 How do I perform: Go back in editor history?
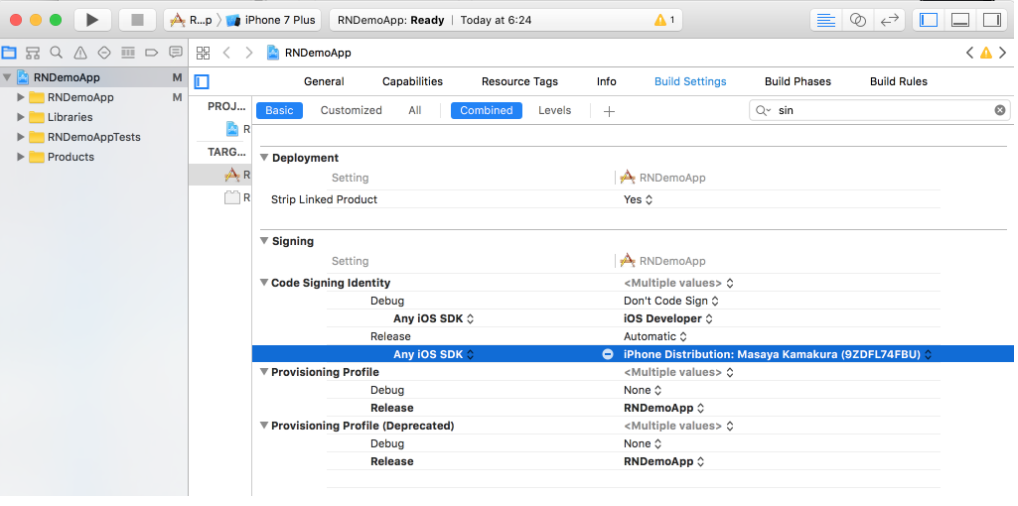click(227, 53)
